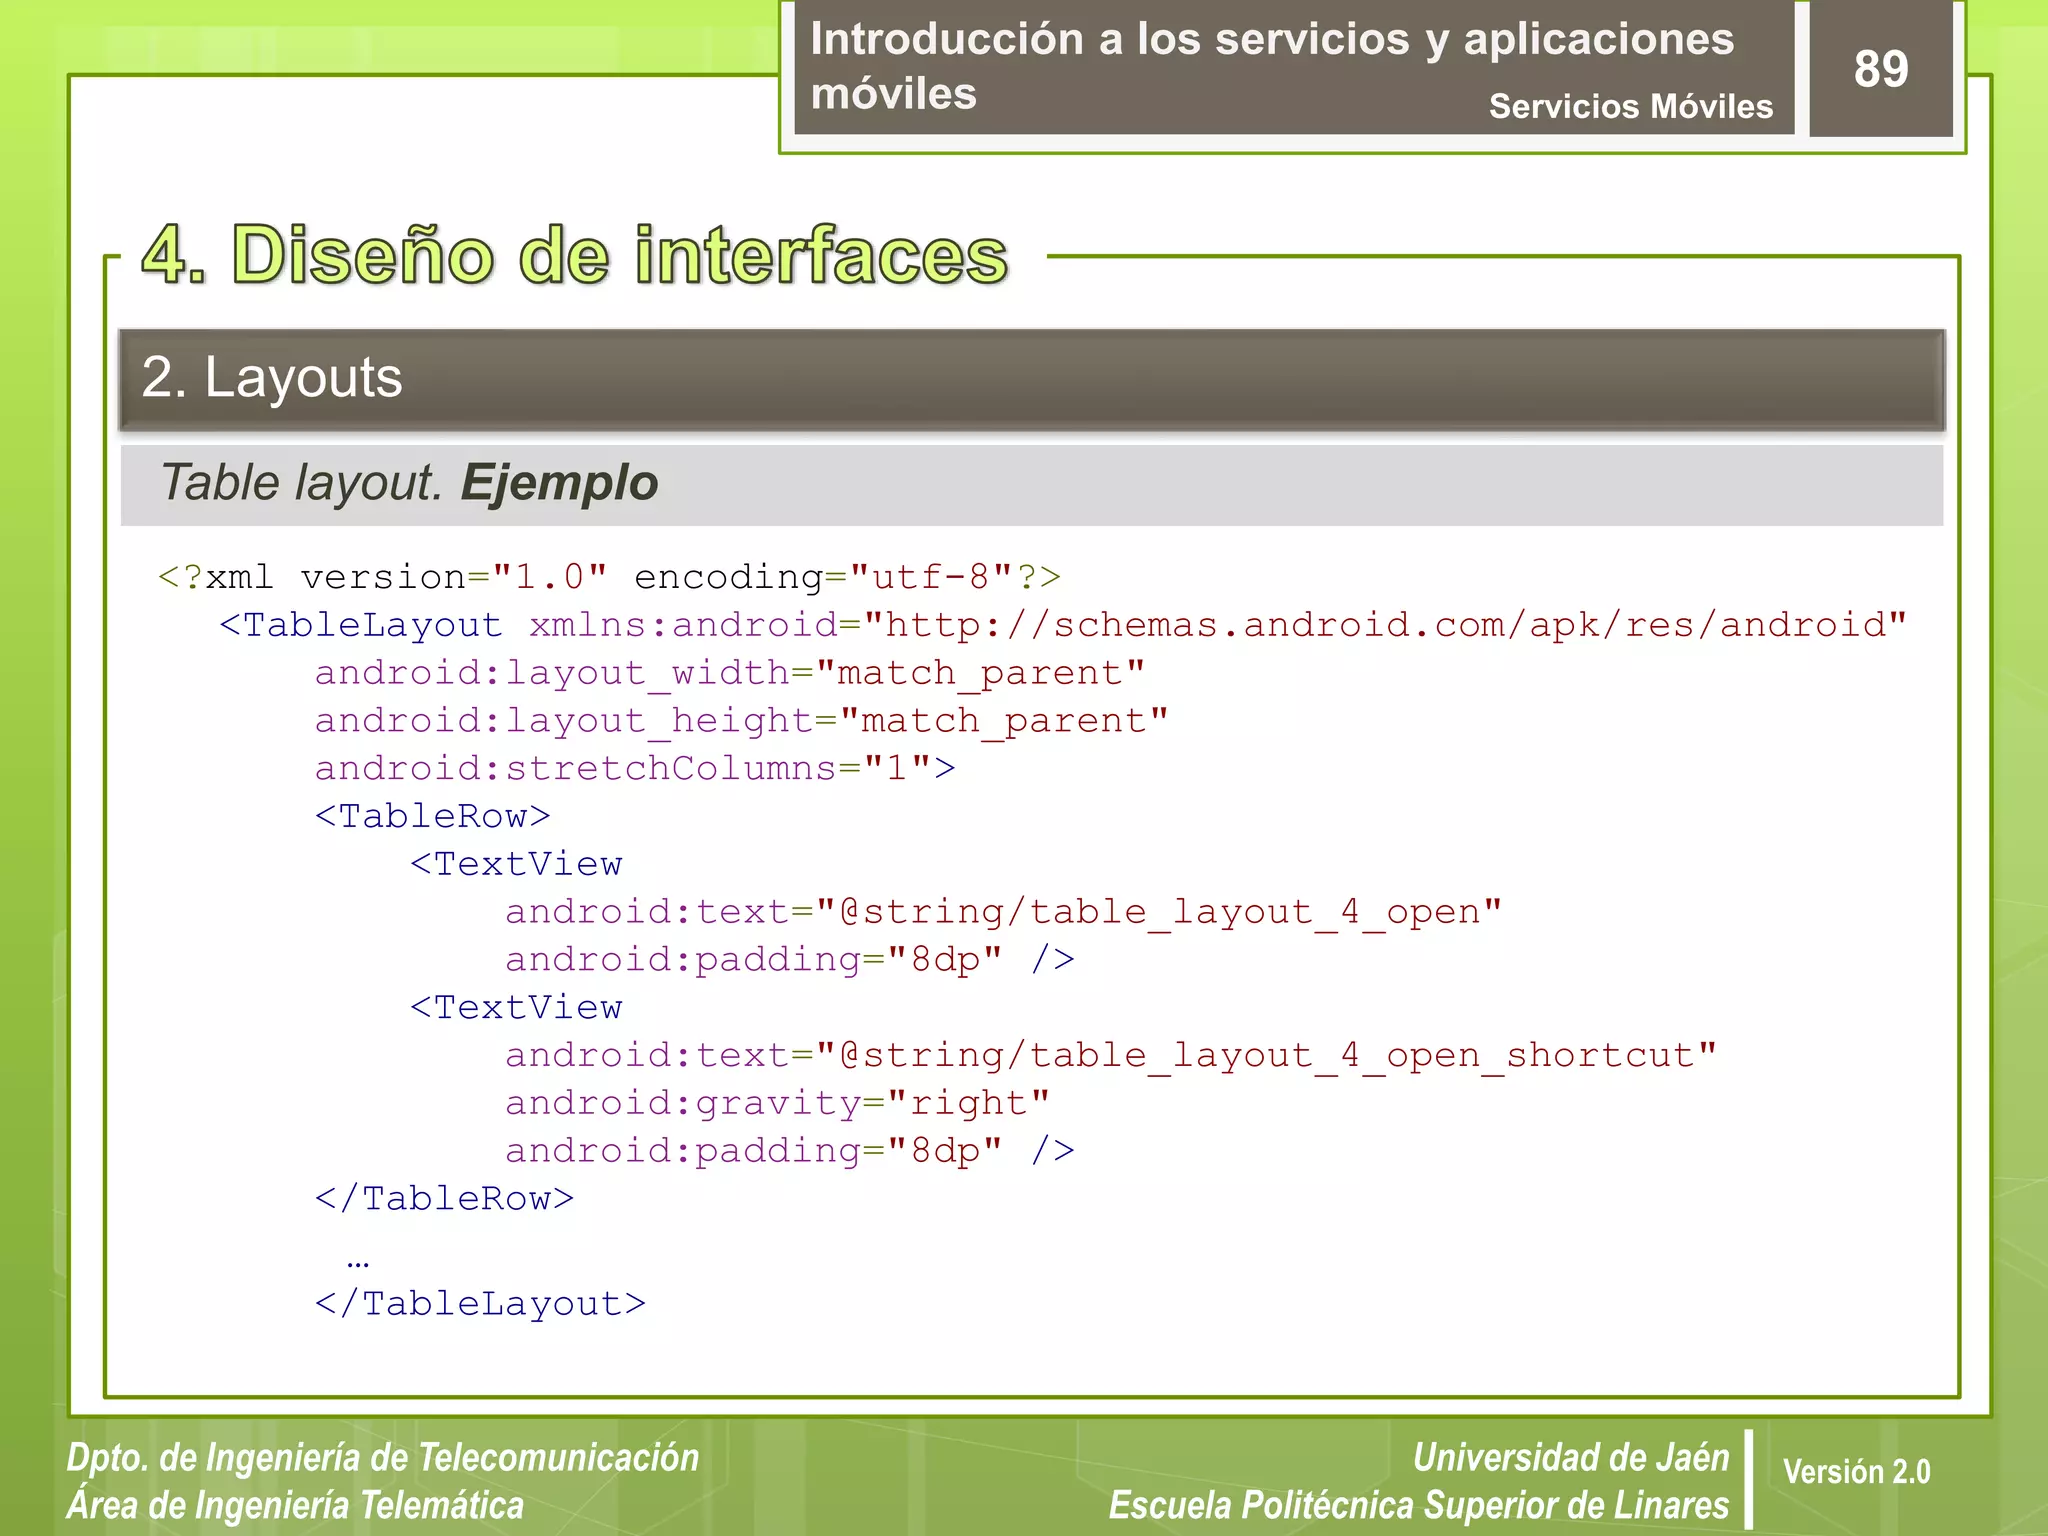Click the first android:padding="8dp" line
This screenshot has height=1536, width=2048.
coord(790,960)
